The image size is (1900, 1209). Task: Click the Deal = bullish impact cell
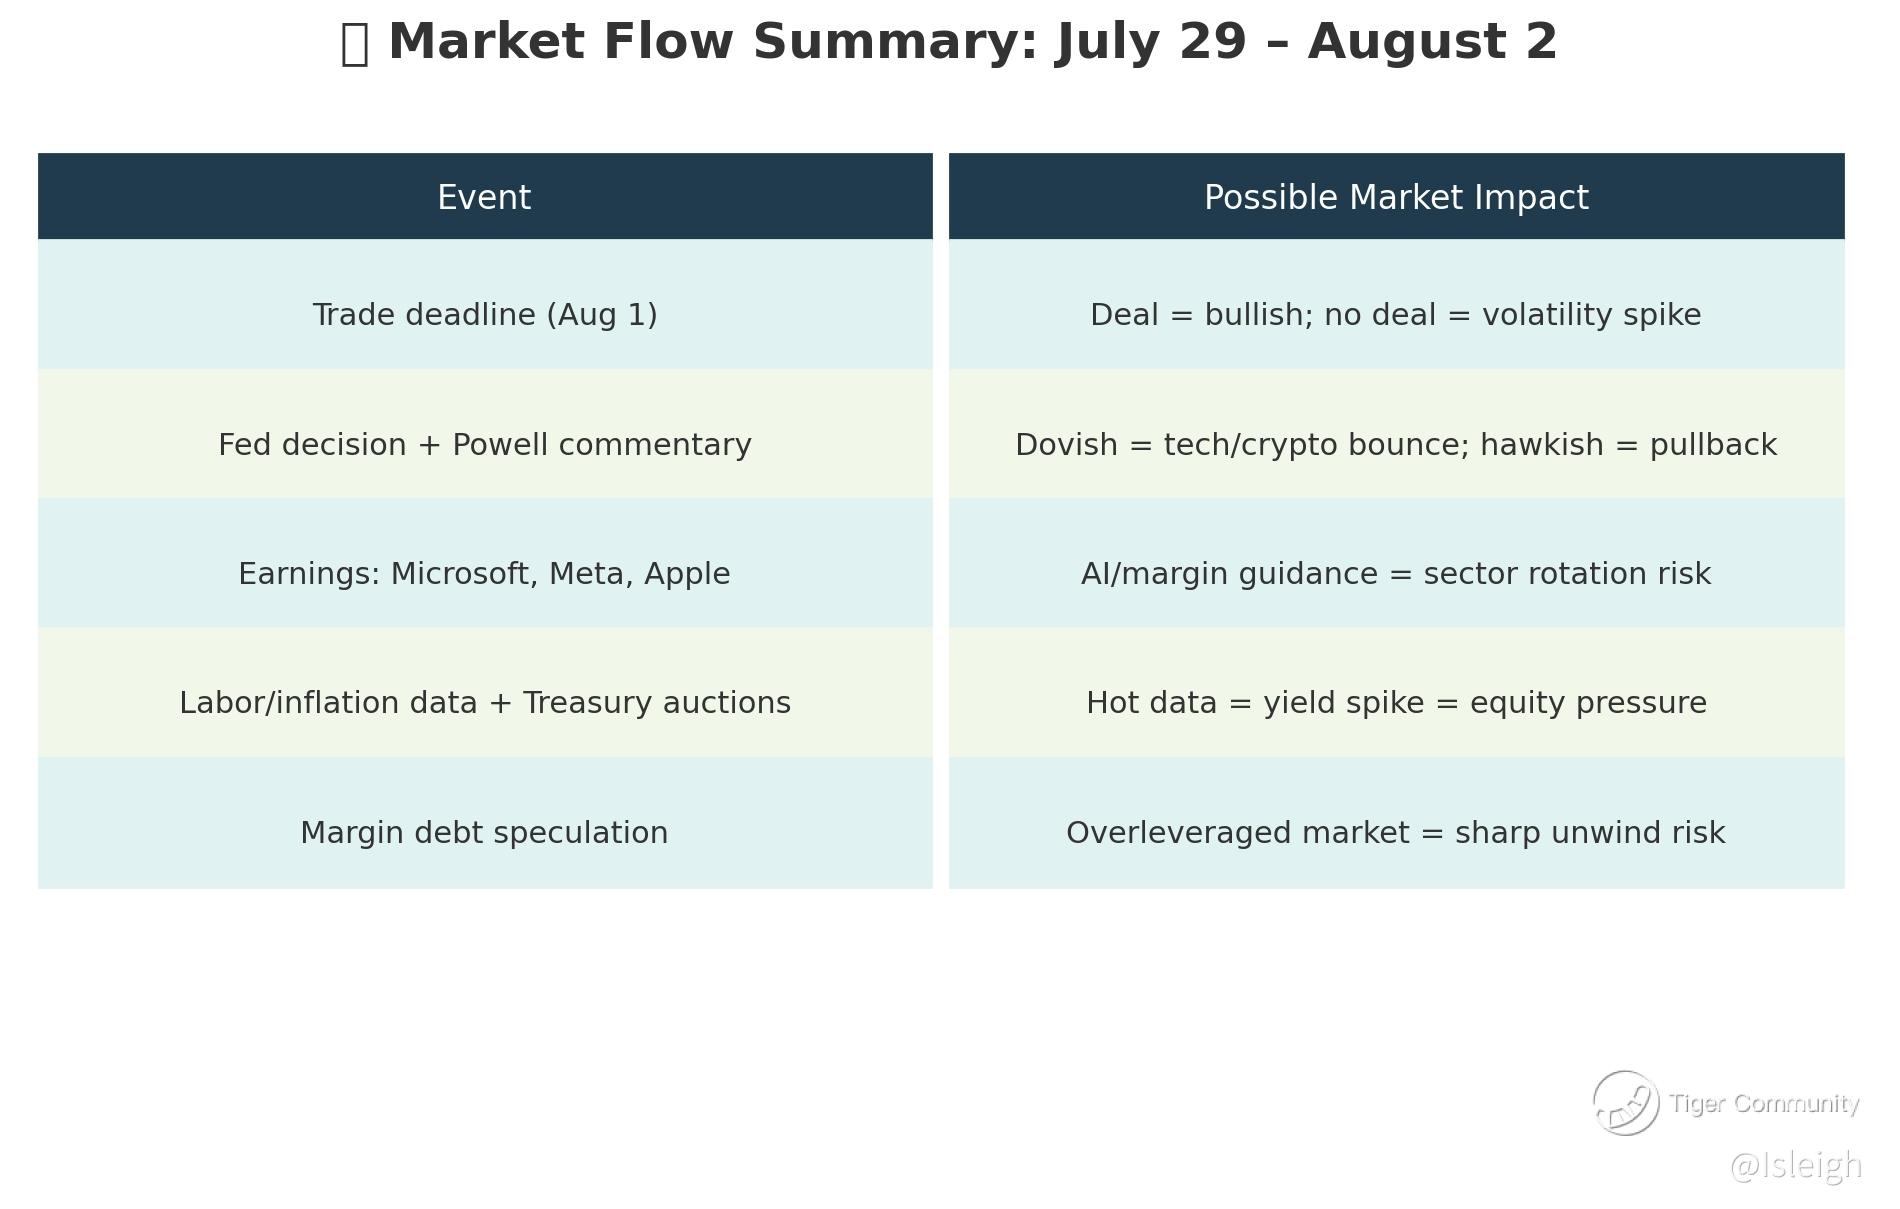(x=1395, y=315)
